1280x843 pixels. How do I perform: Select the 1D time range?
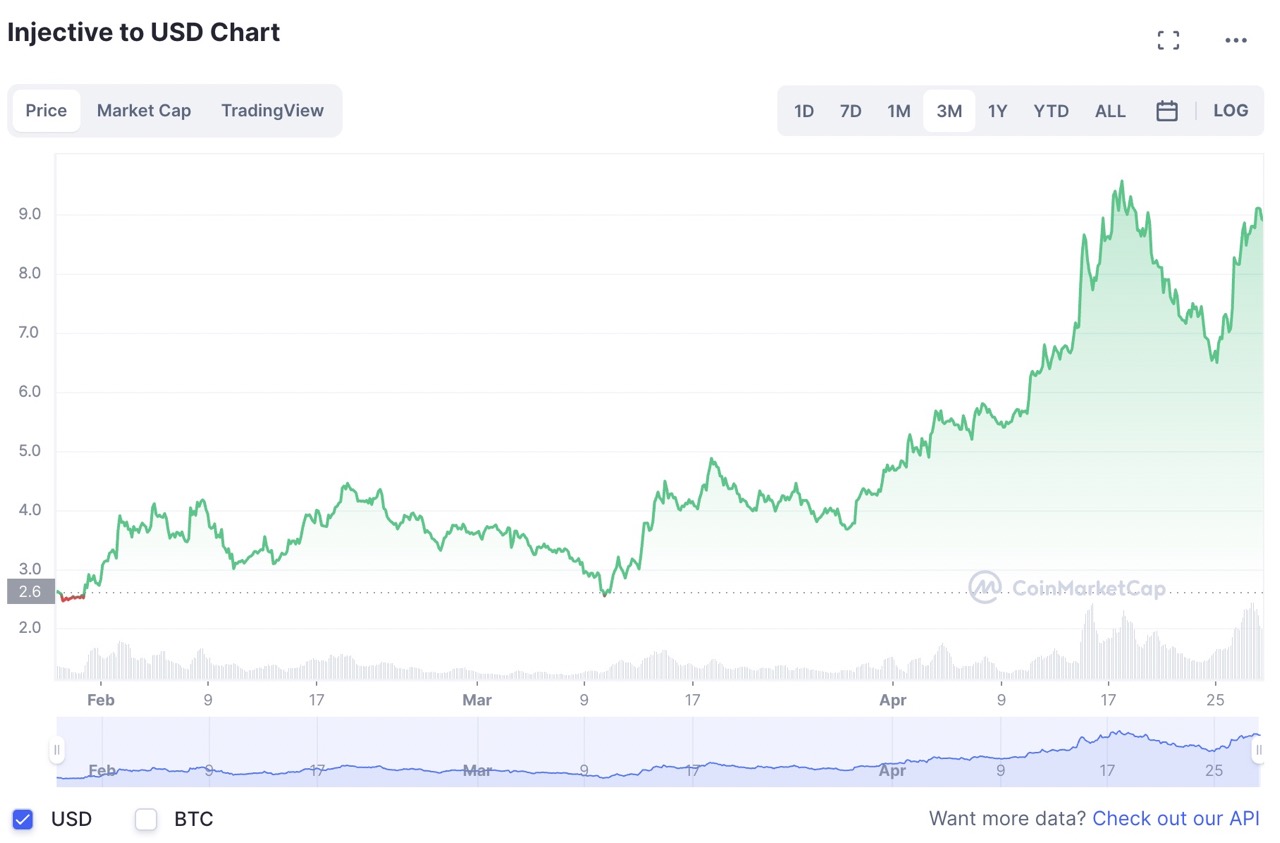[804, 111]
